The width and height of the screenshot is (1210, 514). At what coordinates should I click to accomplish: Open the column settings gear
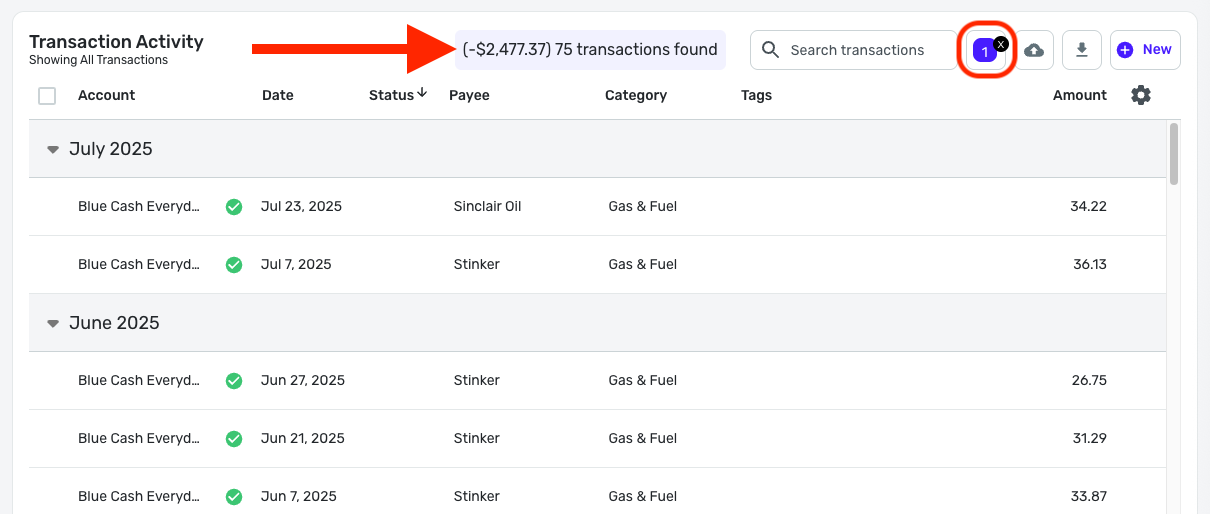click(x=1141, y=95)
